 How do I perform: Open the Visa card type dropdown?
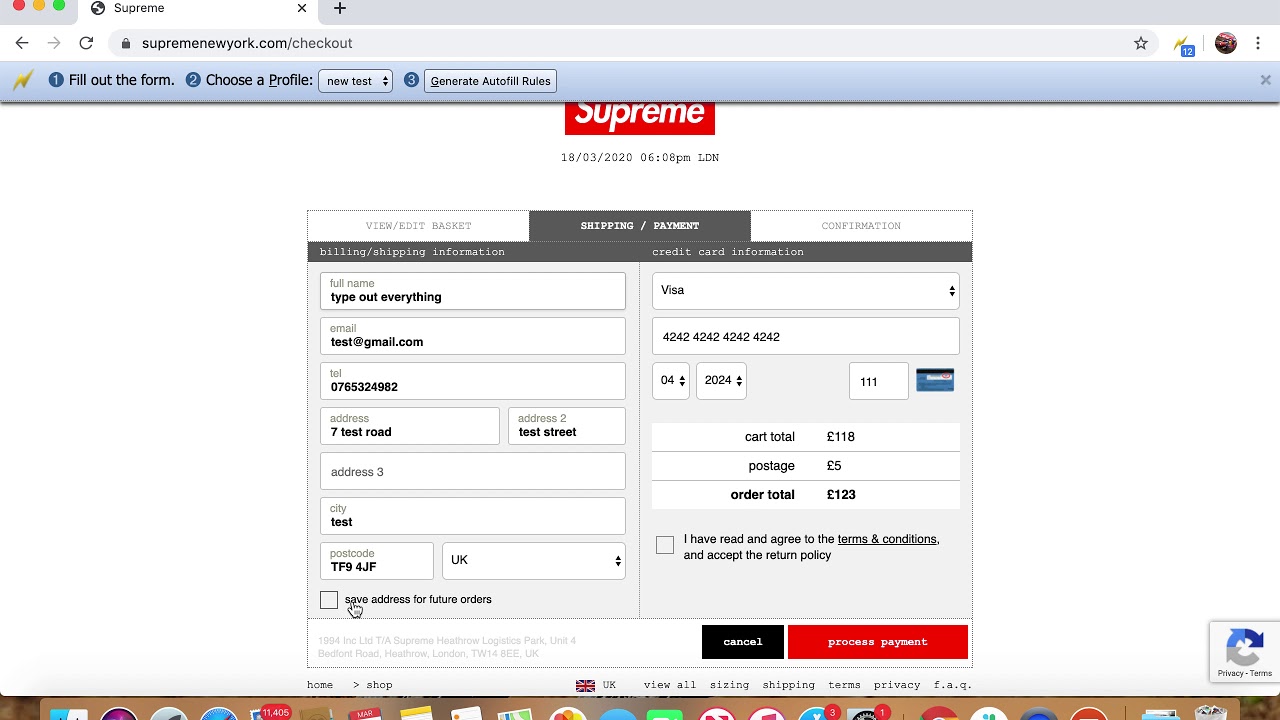click(x=806, y=290)
